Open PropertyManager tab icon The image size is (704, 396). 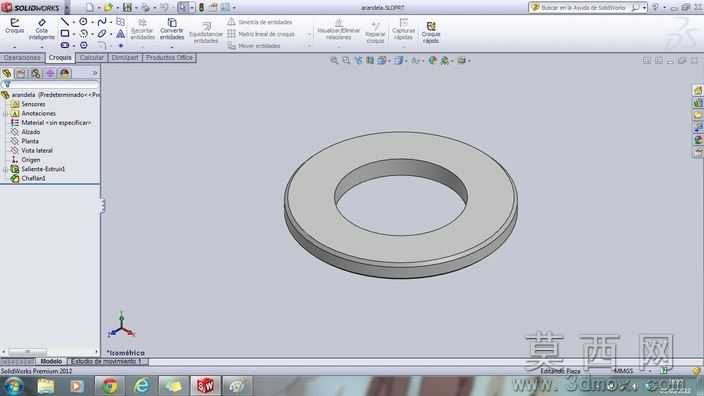21,73
